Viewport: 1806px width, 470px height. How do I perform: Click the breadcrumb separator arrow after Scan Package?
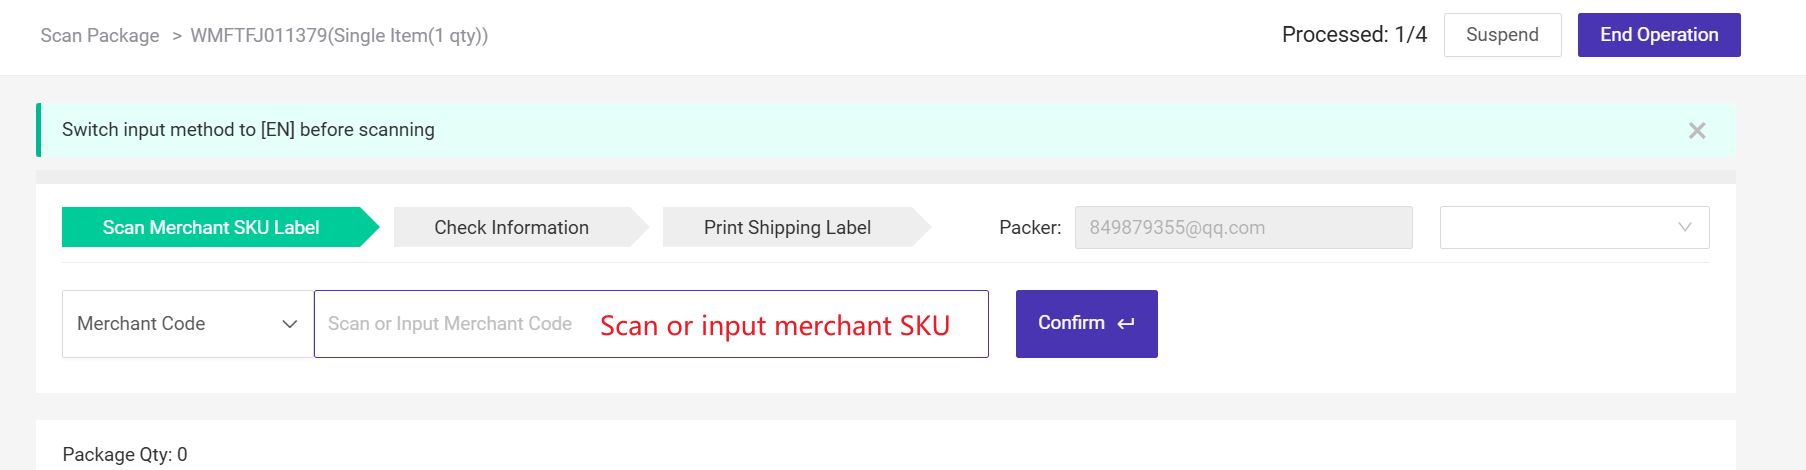click(177, 36)
